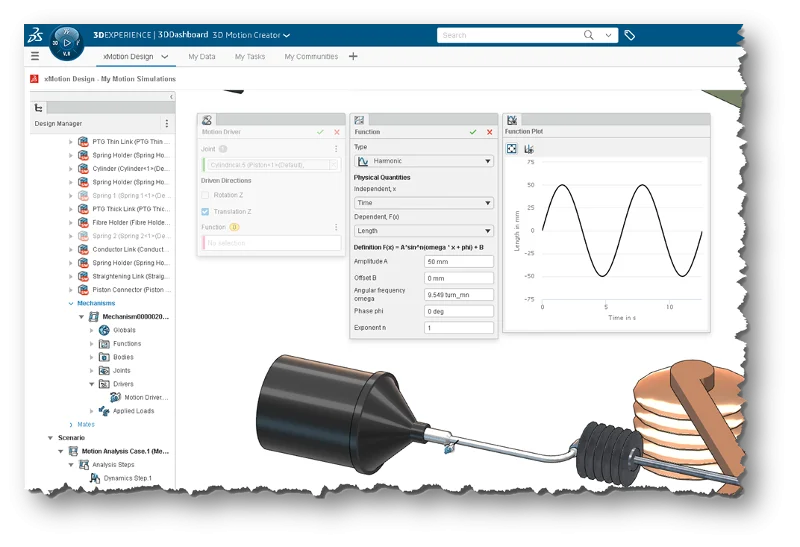Click the search magnifier icon
The width and height of the screenshot is (800, 547).
point(588,35)
